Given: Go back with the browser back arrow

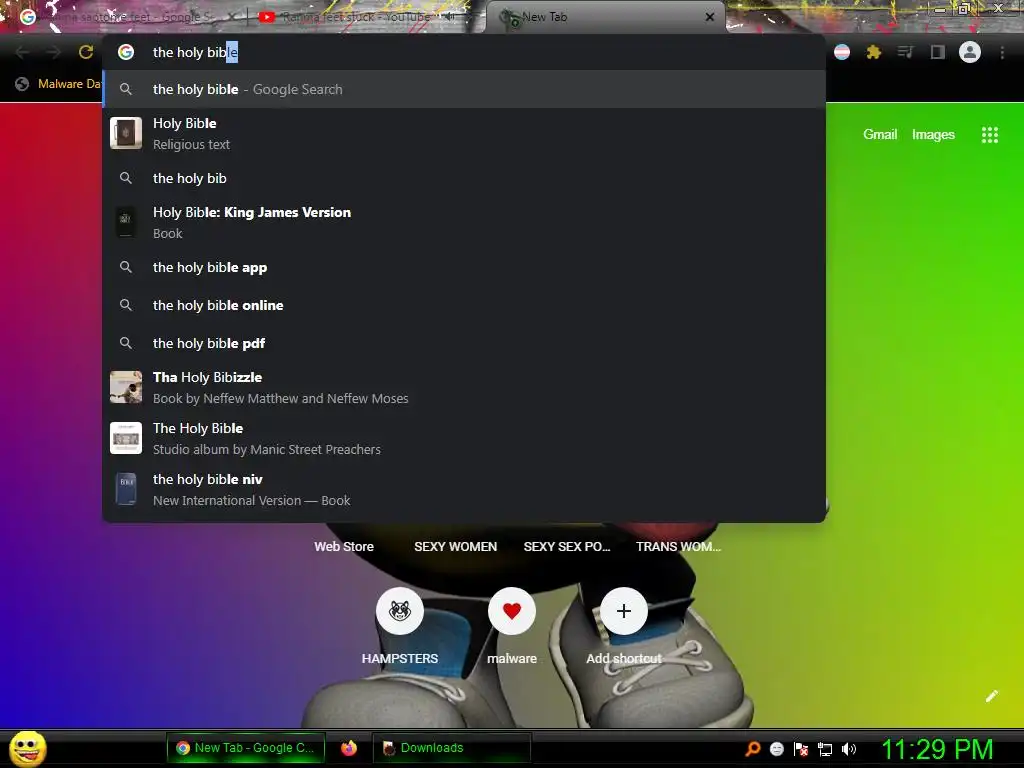Looking at the screenshot, I should tap(22, 52).
